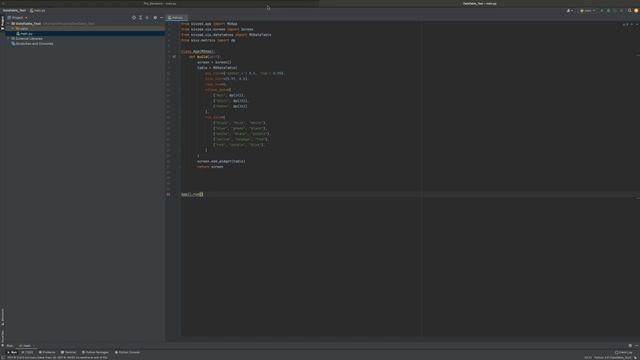Click the Python interpreter status bar entry
Image resolution: width=640 pixels, height=360 pixels.
tap(612, 358)
